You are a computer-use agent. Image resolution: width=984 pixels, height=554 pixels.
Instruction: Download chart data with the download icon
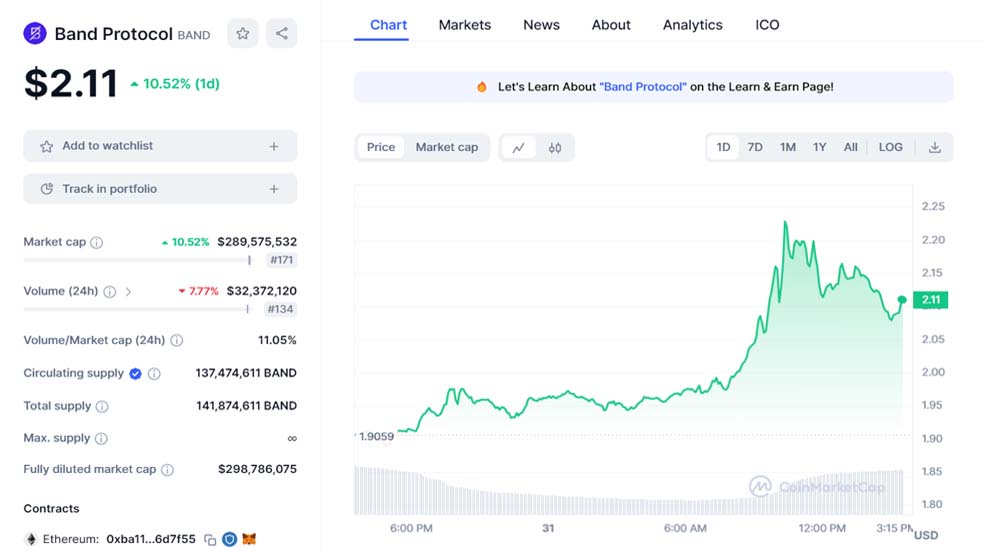[934, 147]
